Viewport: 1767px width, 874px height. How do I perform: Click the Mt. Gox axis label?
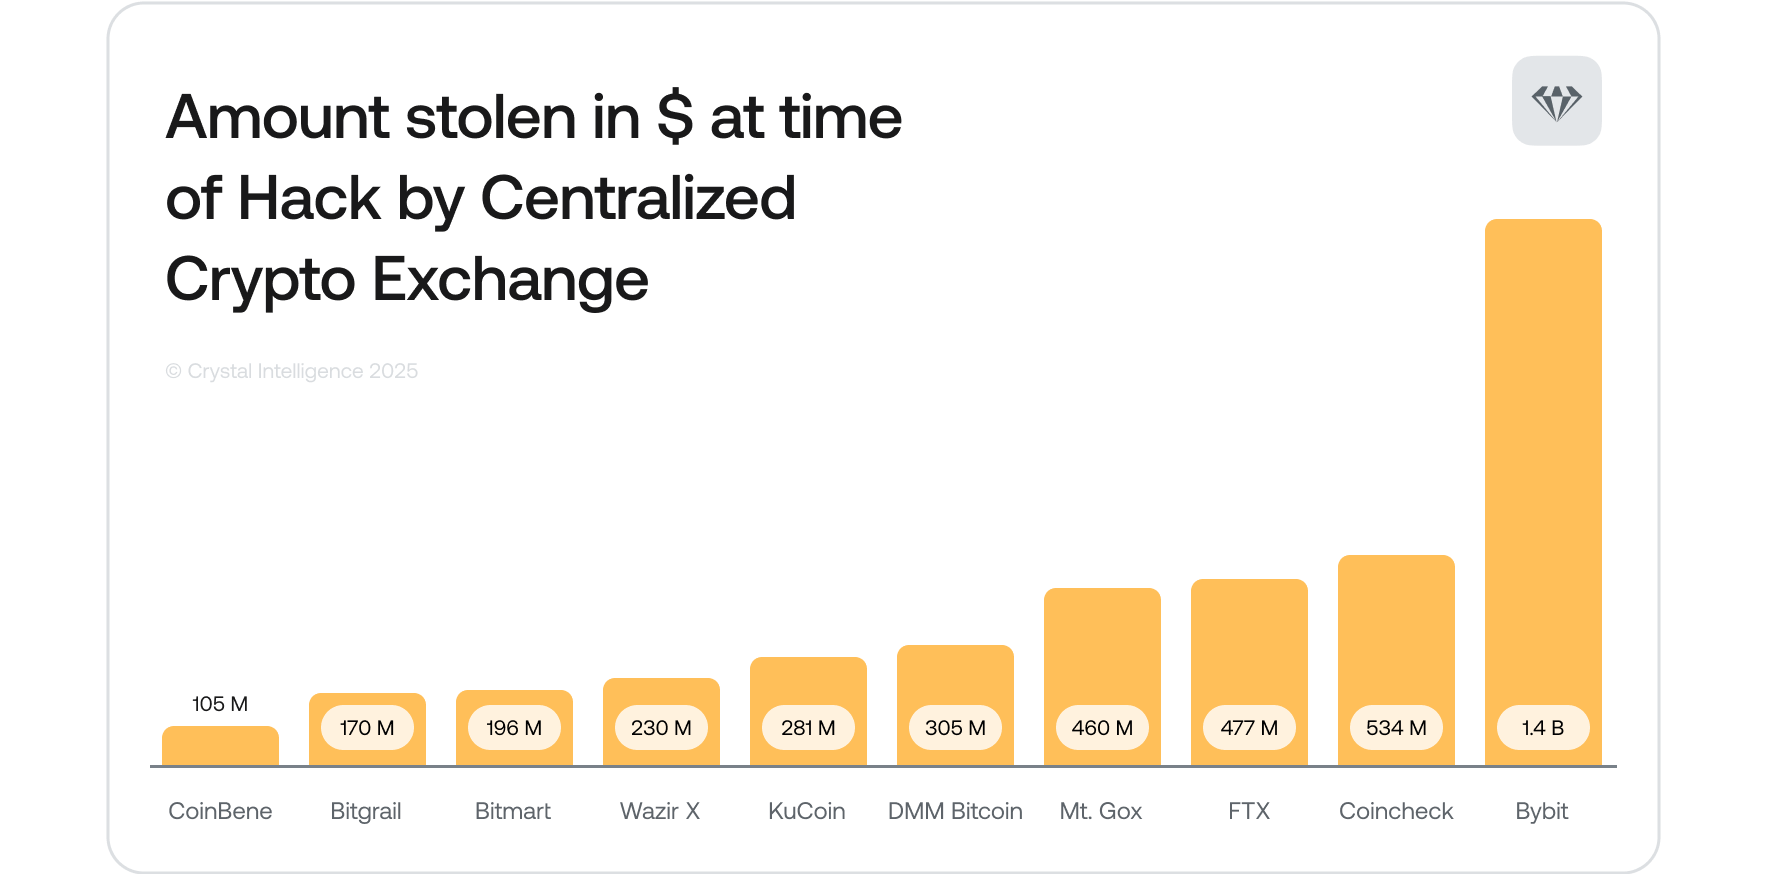click(1100, 811)
